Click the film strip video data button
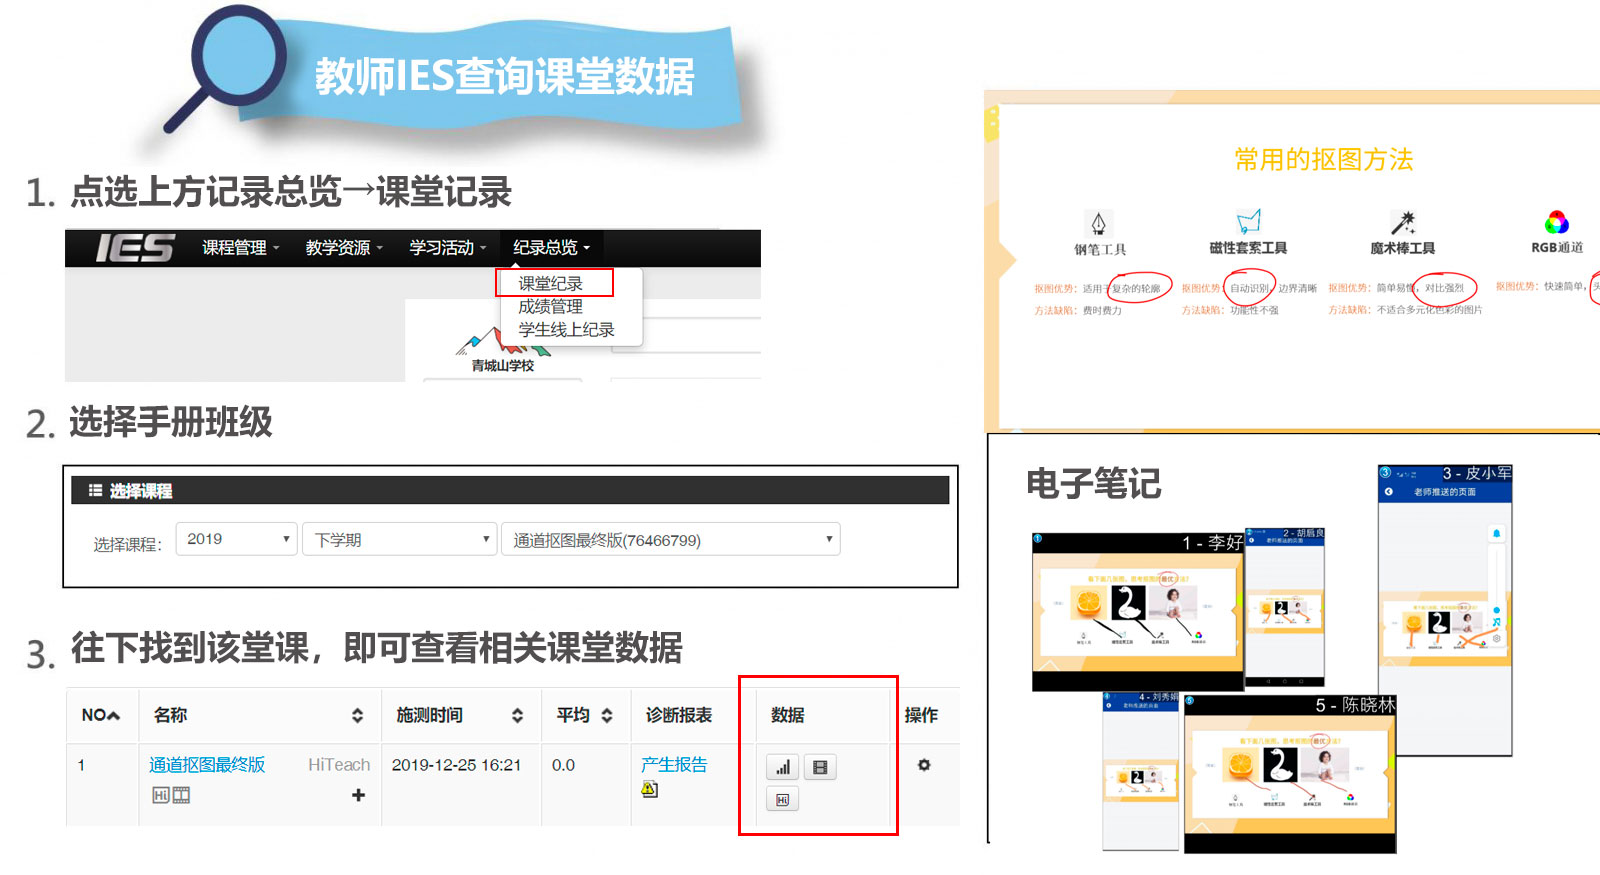Image resolution: width=1600 pixels, height=875 pixels. coord(820,768)
